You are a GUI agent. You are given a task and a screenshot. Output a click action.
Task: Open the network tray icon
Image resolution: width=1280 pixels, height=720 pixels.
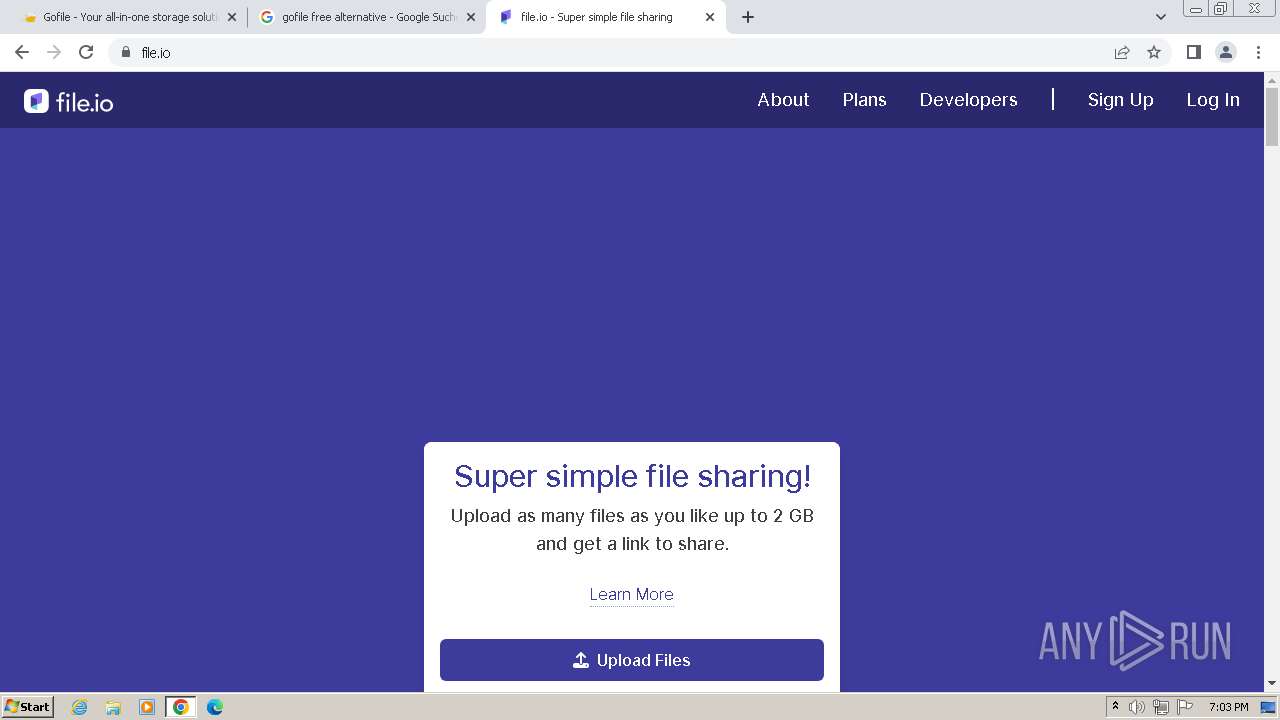tap(1161, 707)
